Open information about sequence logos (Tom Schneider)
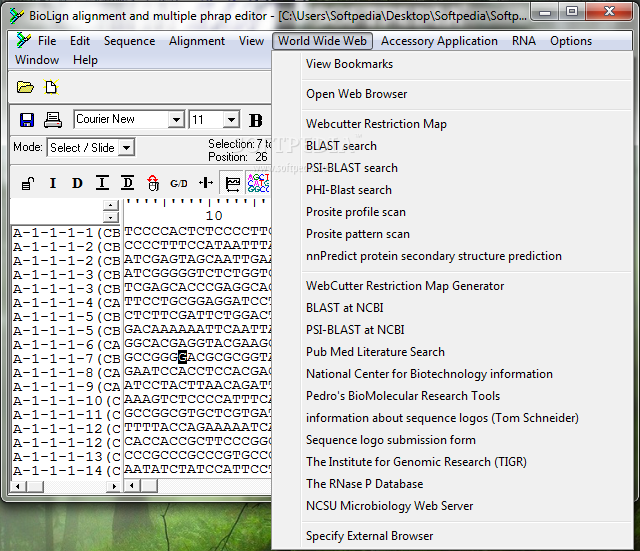 point(453,418)
